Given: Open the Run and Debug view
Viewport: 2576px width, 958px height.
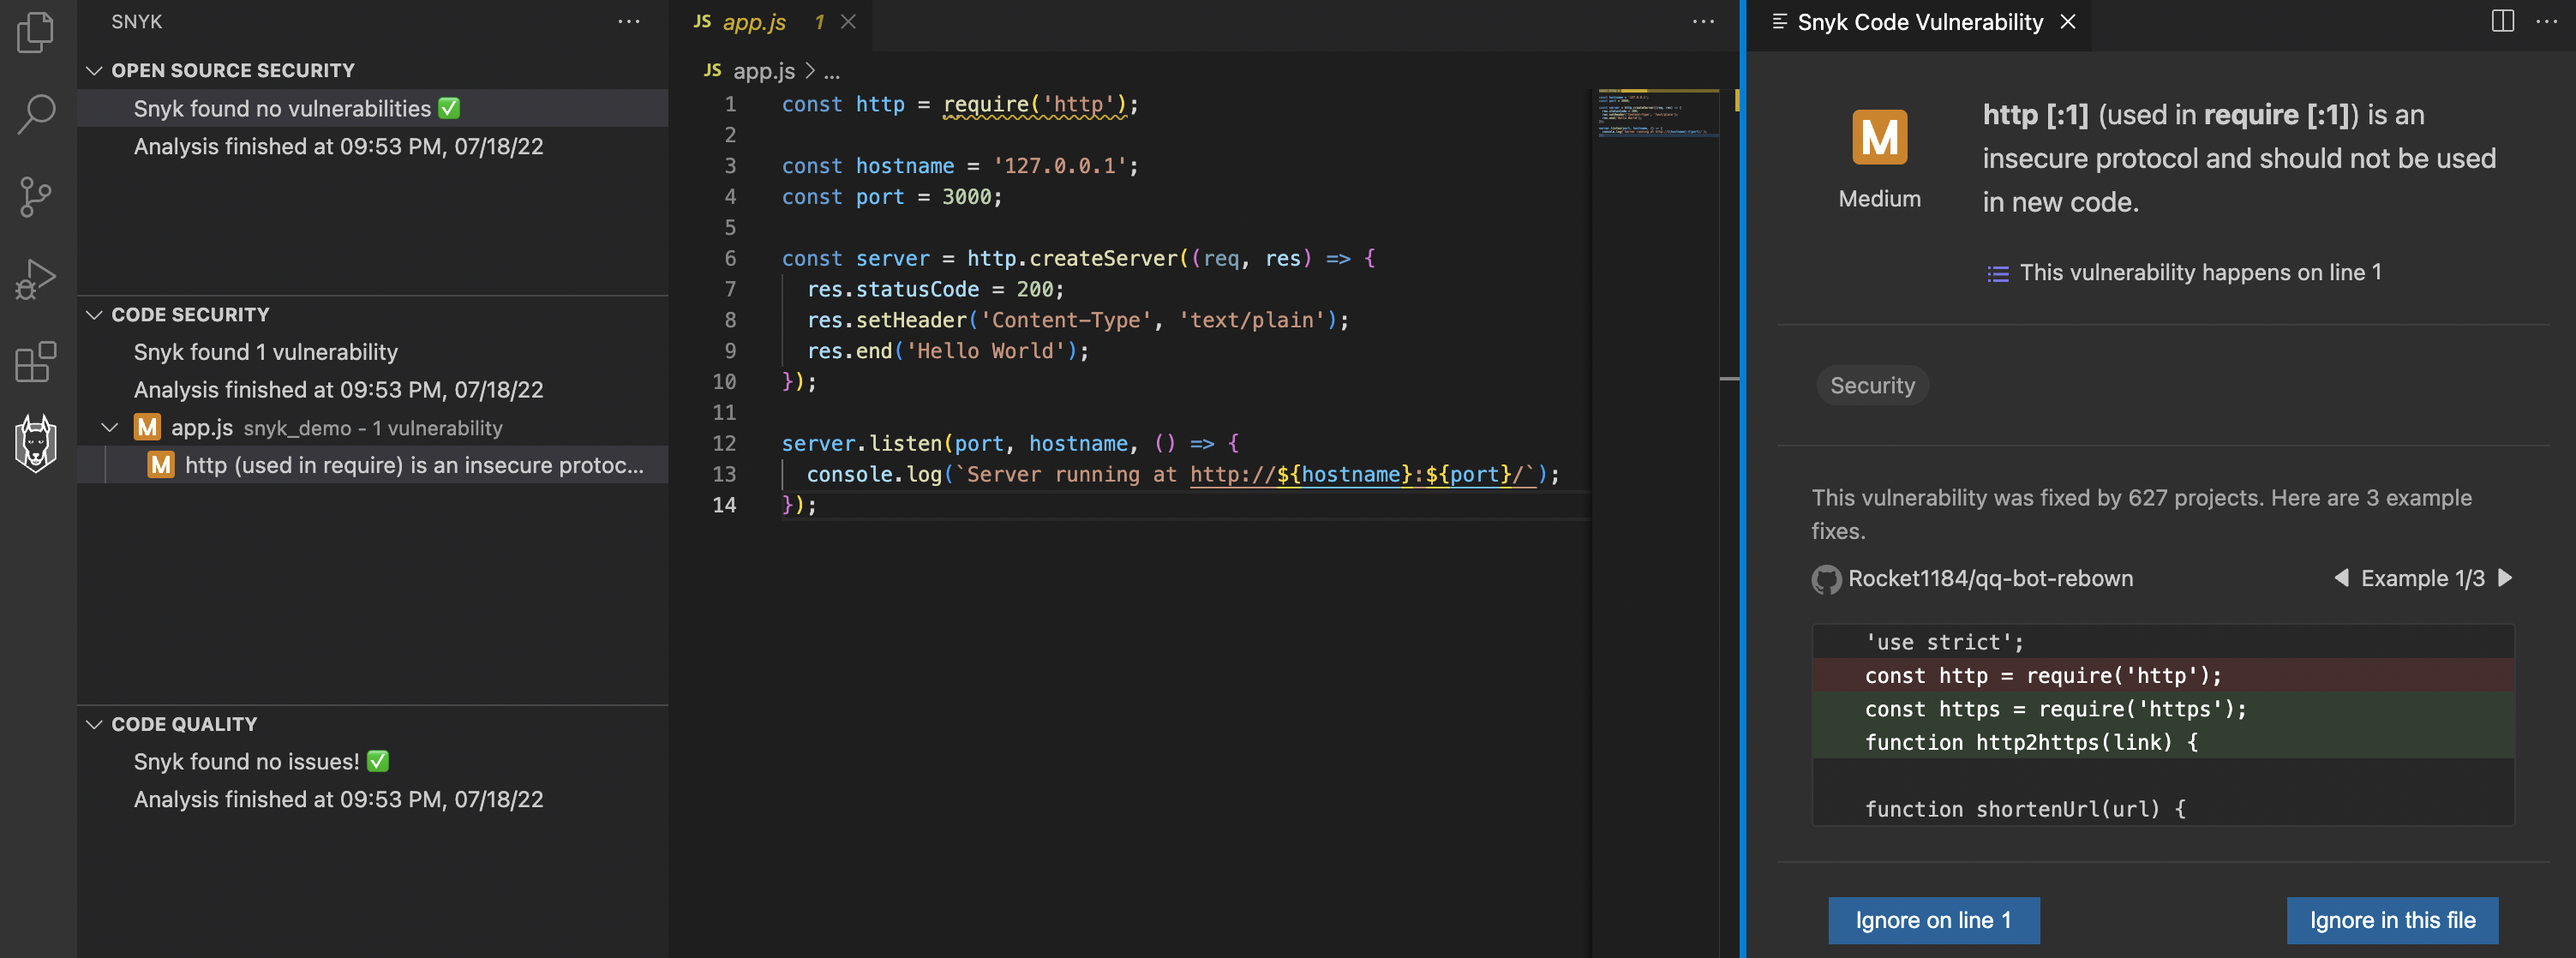Looking at the screenshot, I should pyautogui.click(x=36, y=279).
